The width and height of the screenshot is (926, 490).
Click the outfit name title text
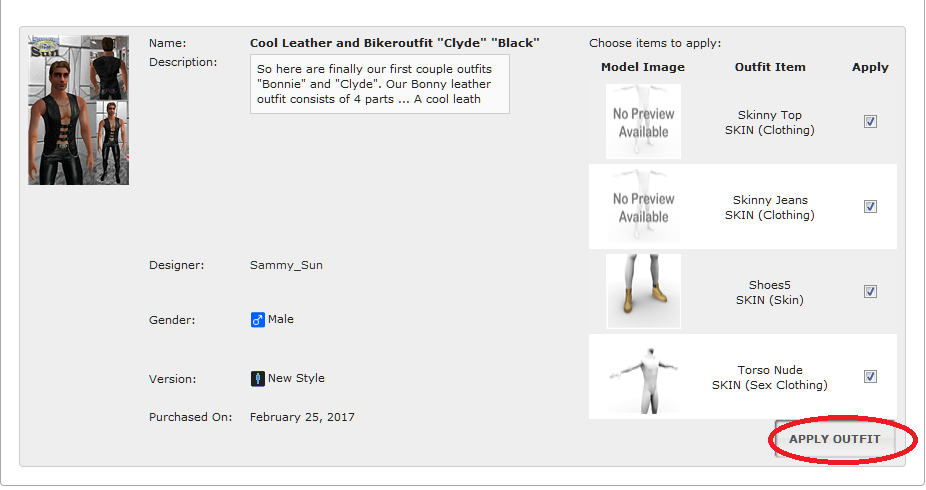[394, 43]
